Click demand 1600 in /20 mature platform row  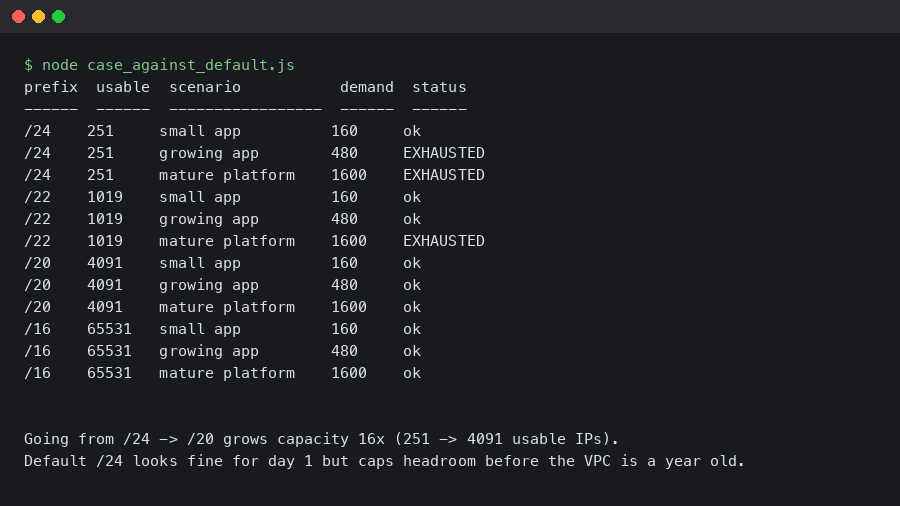(x=349, y=307)
